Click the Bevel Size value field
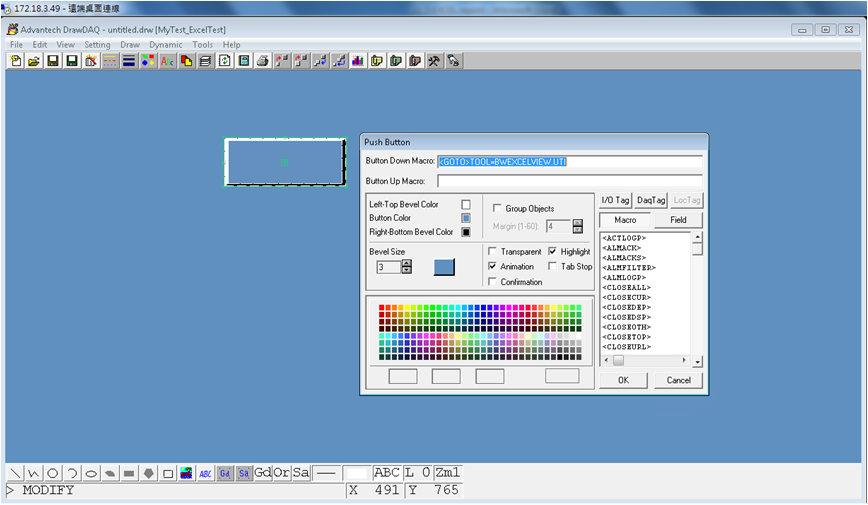 (389, 267)
